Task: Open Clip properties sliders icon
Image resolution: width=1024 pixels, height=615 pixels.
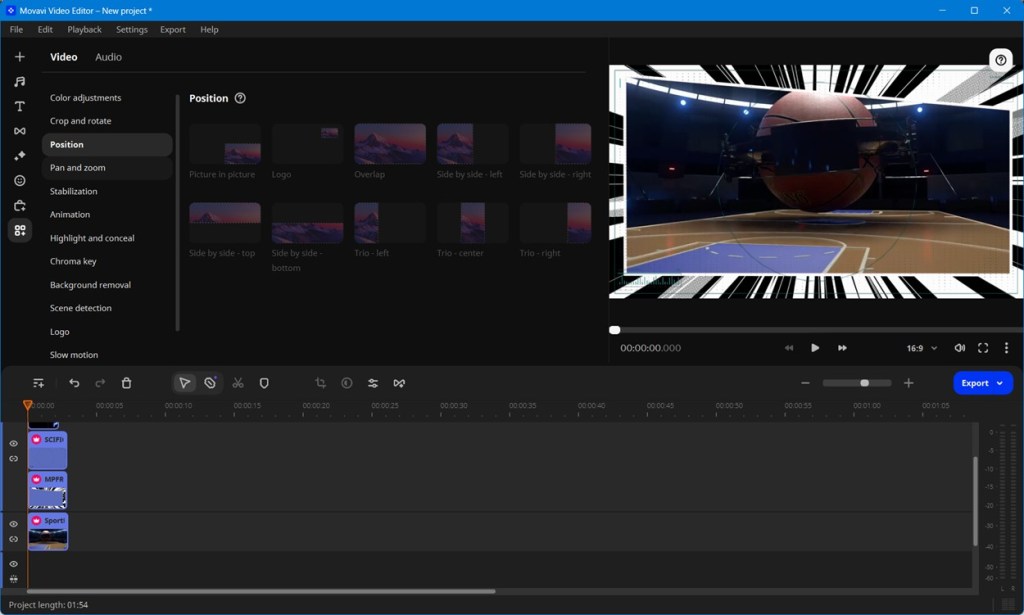Action: [373, 383]
